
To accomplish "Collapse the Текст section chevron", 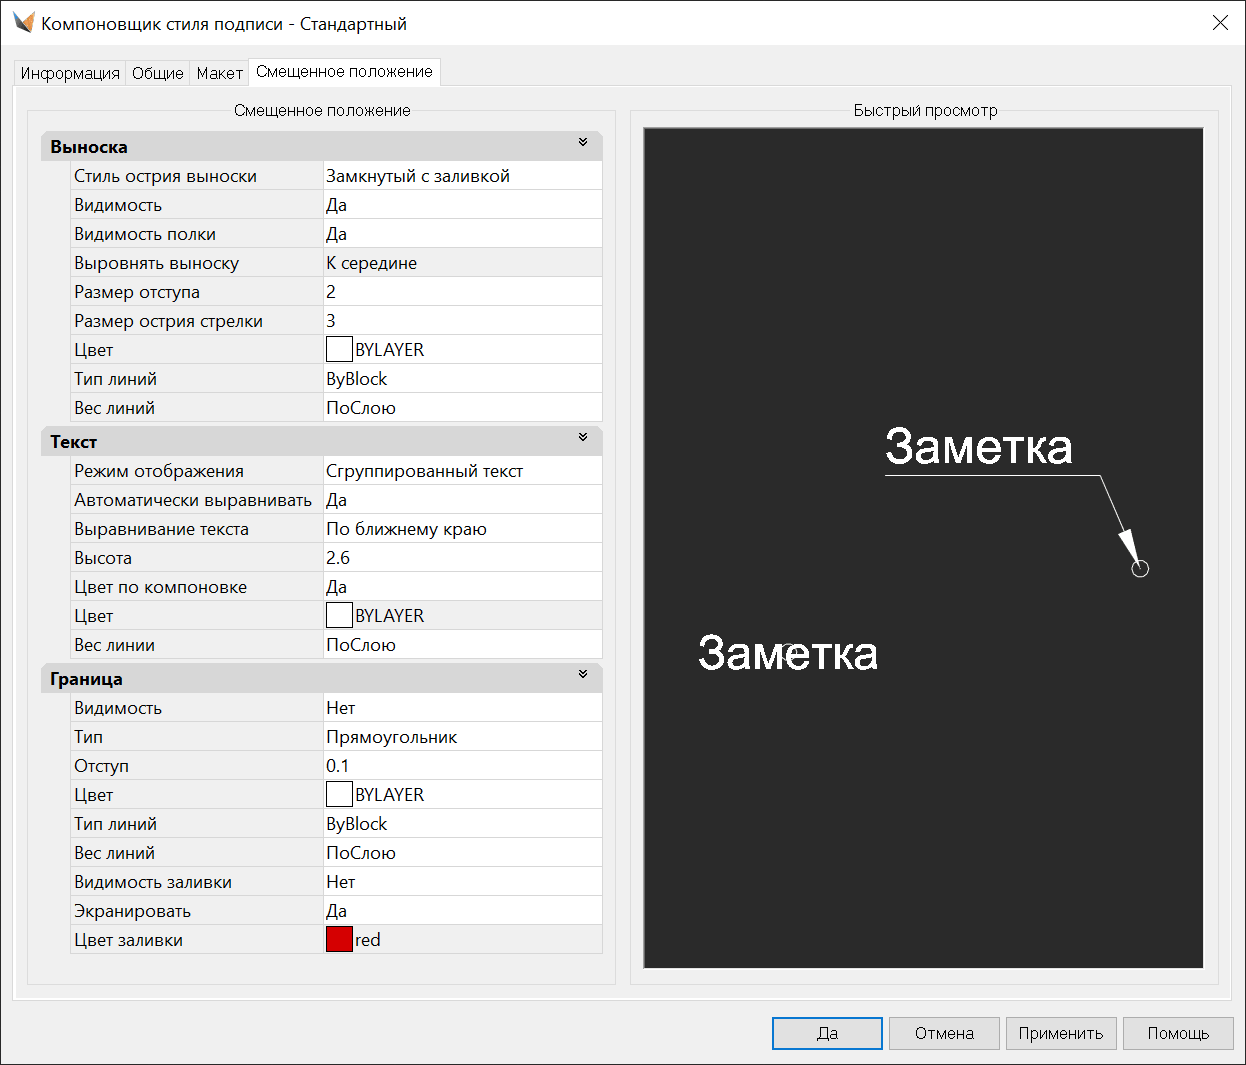I will tap(583, 438).
